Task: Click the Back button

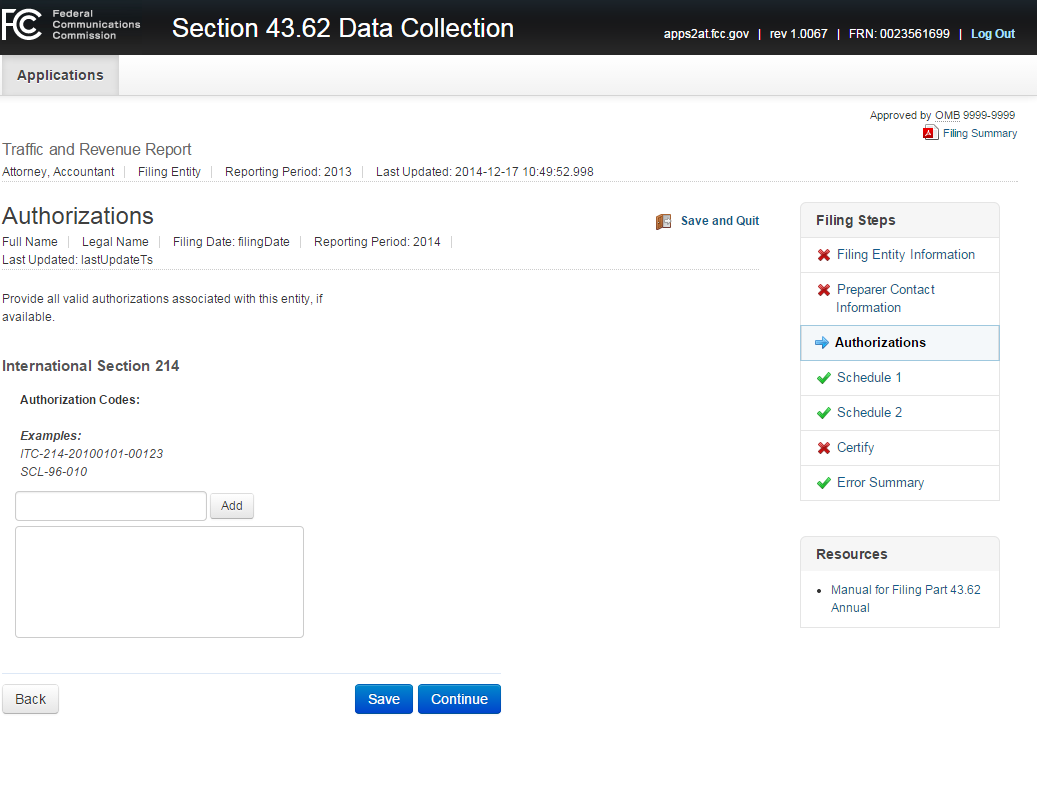Action: click(30, 699)
